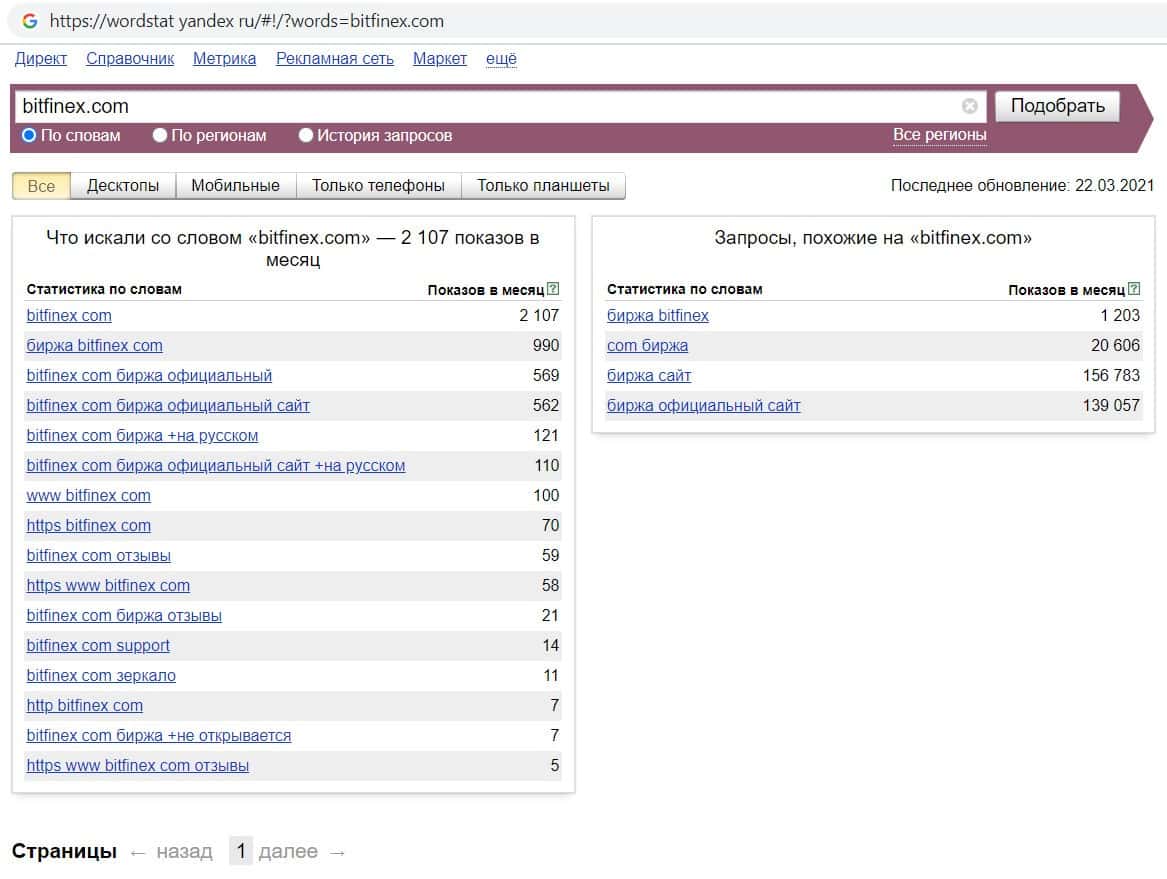The image size is (1167, 879).
Task: Go to next page with 'далее'
Action: [x=288, y=852]
